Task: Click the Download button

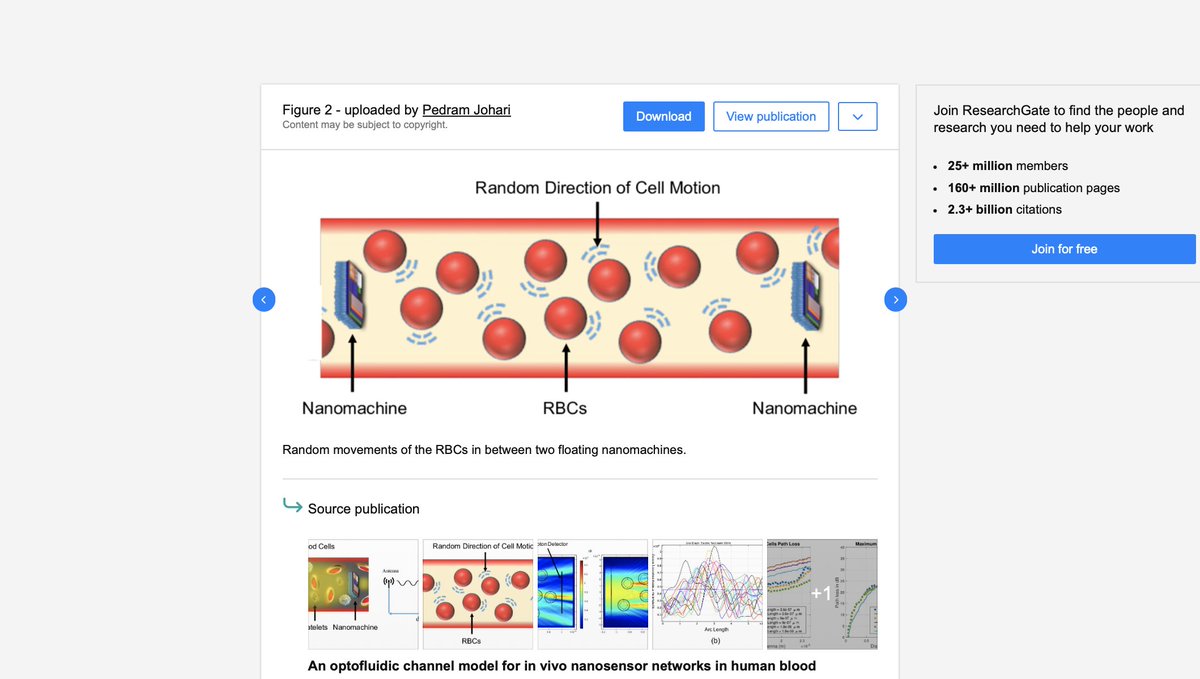Action: click(x=664, y=116)
